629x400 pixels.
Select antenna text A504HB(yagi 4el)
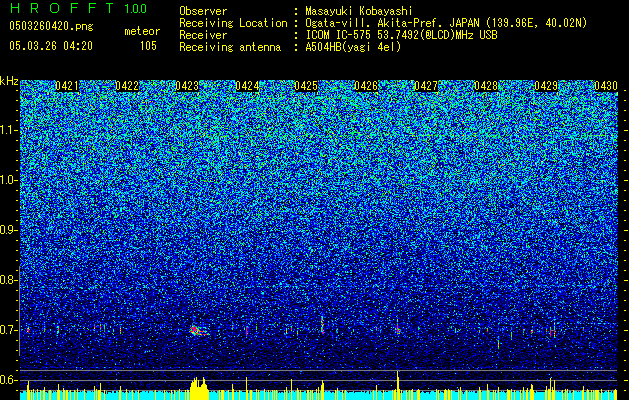coord(353,47)
